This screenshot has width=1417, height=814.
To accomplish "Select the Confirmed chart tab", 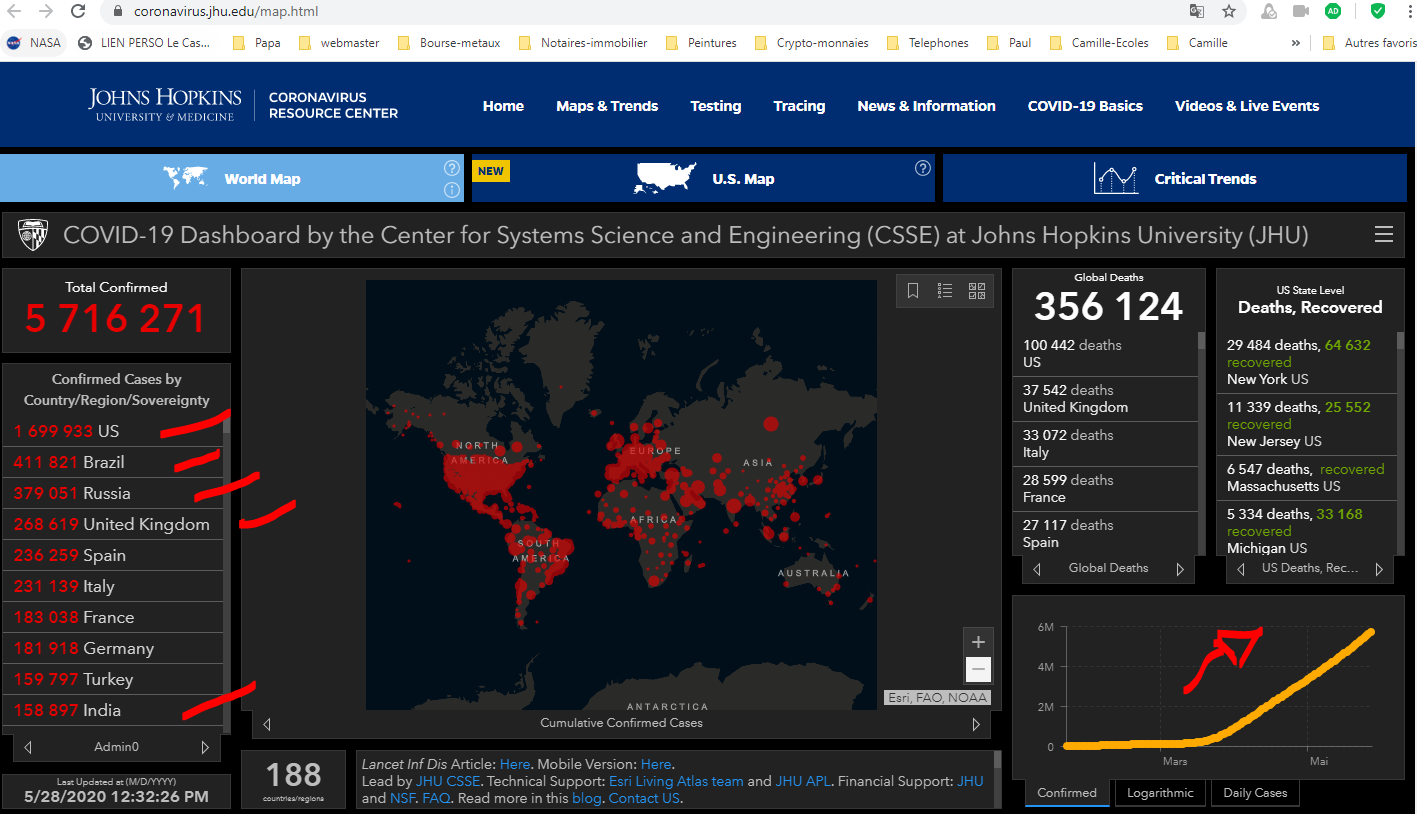I will point(1066,793).
